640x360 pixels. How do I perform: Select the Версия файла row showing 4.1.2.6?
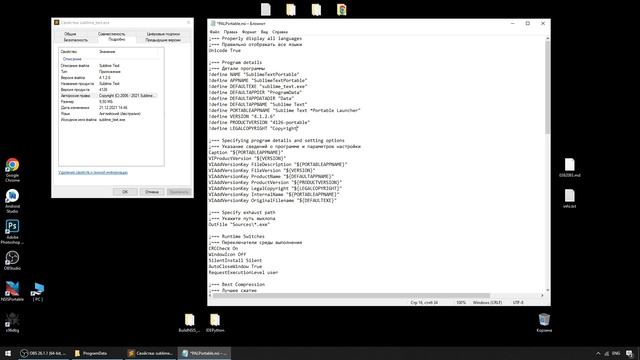pos(109,78)
